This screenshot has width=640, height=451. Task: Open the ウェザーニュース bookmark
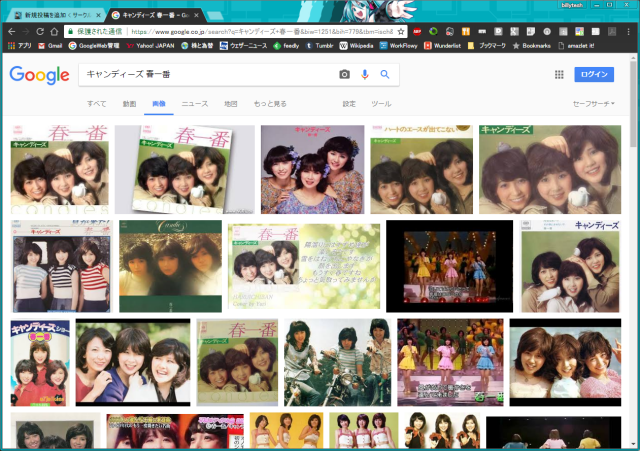coord(243,46)
